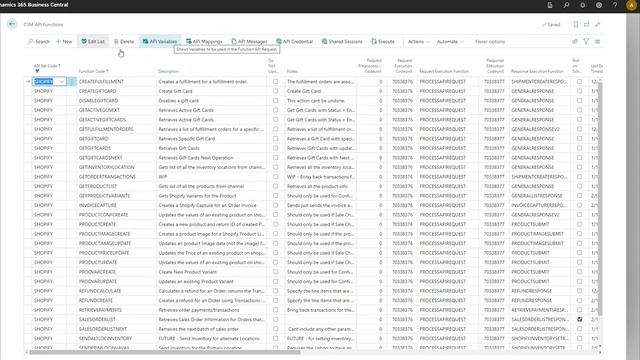Uncheck Run on Schedule for SALESORDERLIST
640x360 pixels.
point(580,319)
